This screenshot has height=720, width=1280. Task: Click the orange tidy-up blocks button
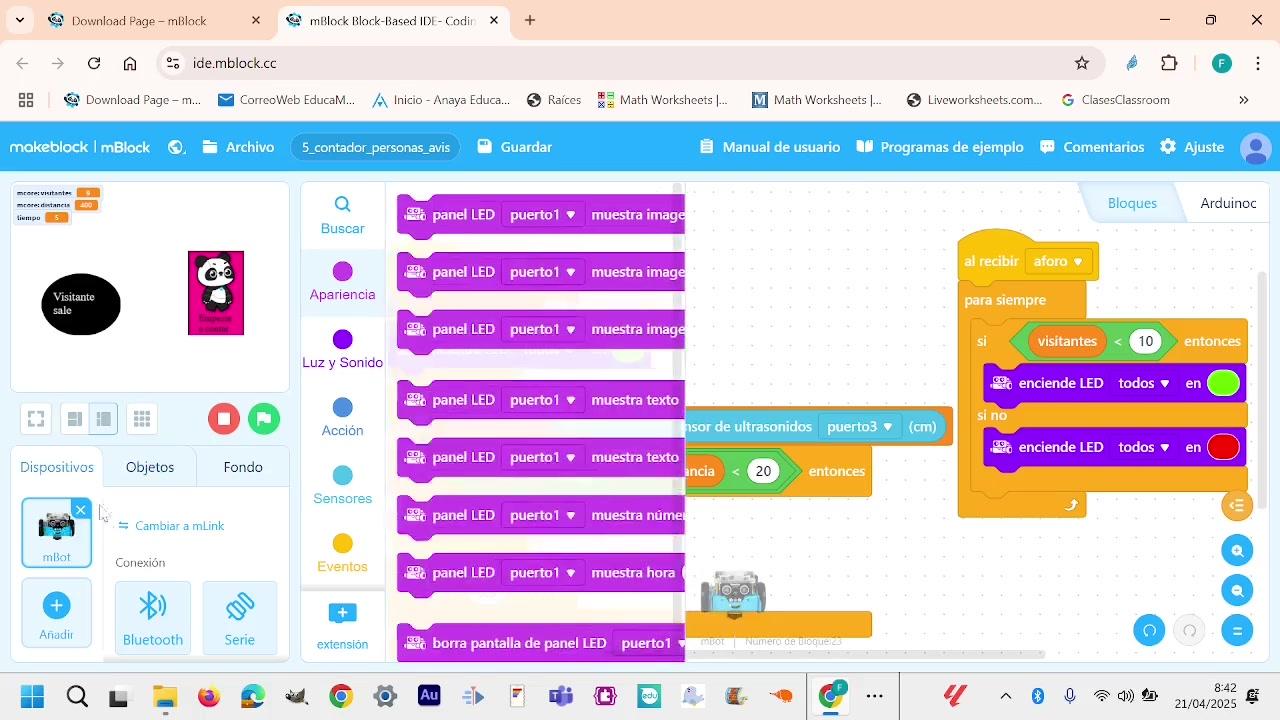pyautogui.click(x=1237, y=505)
